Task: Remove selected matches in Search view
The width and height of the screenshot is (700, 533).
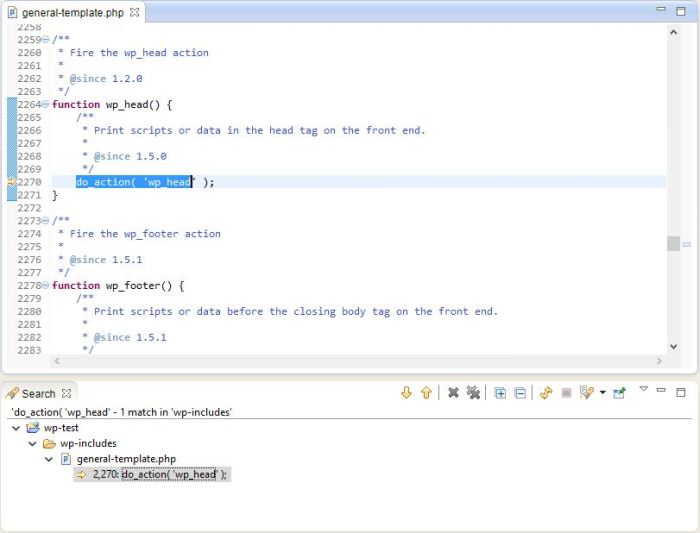Action: click(x=453, y=393)
